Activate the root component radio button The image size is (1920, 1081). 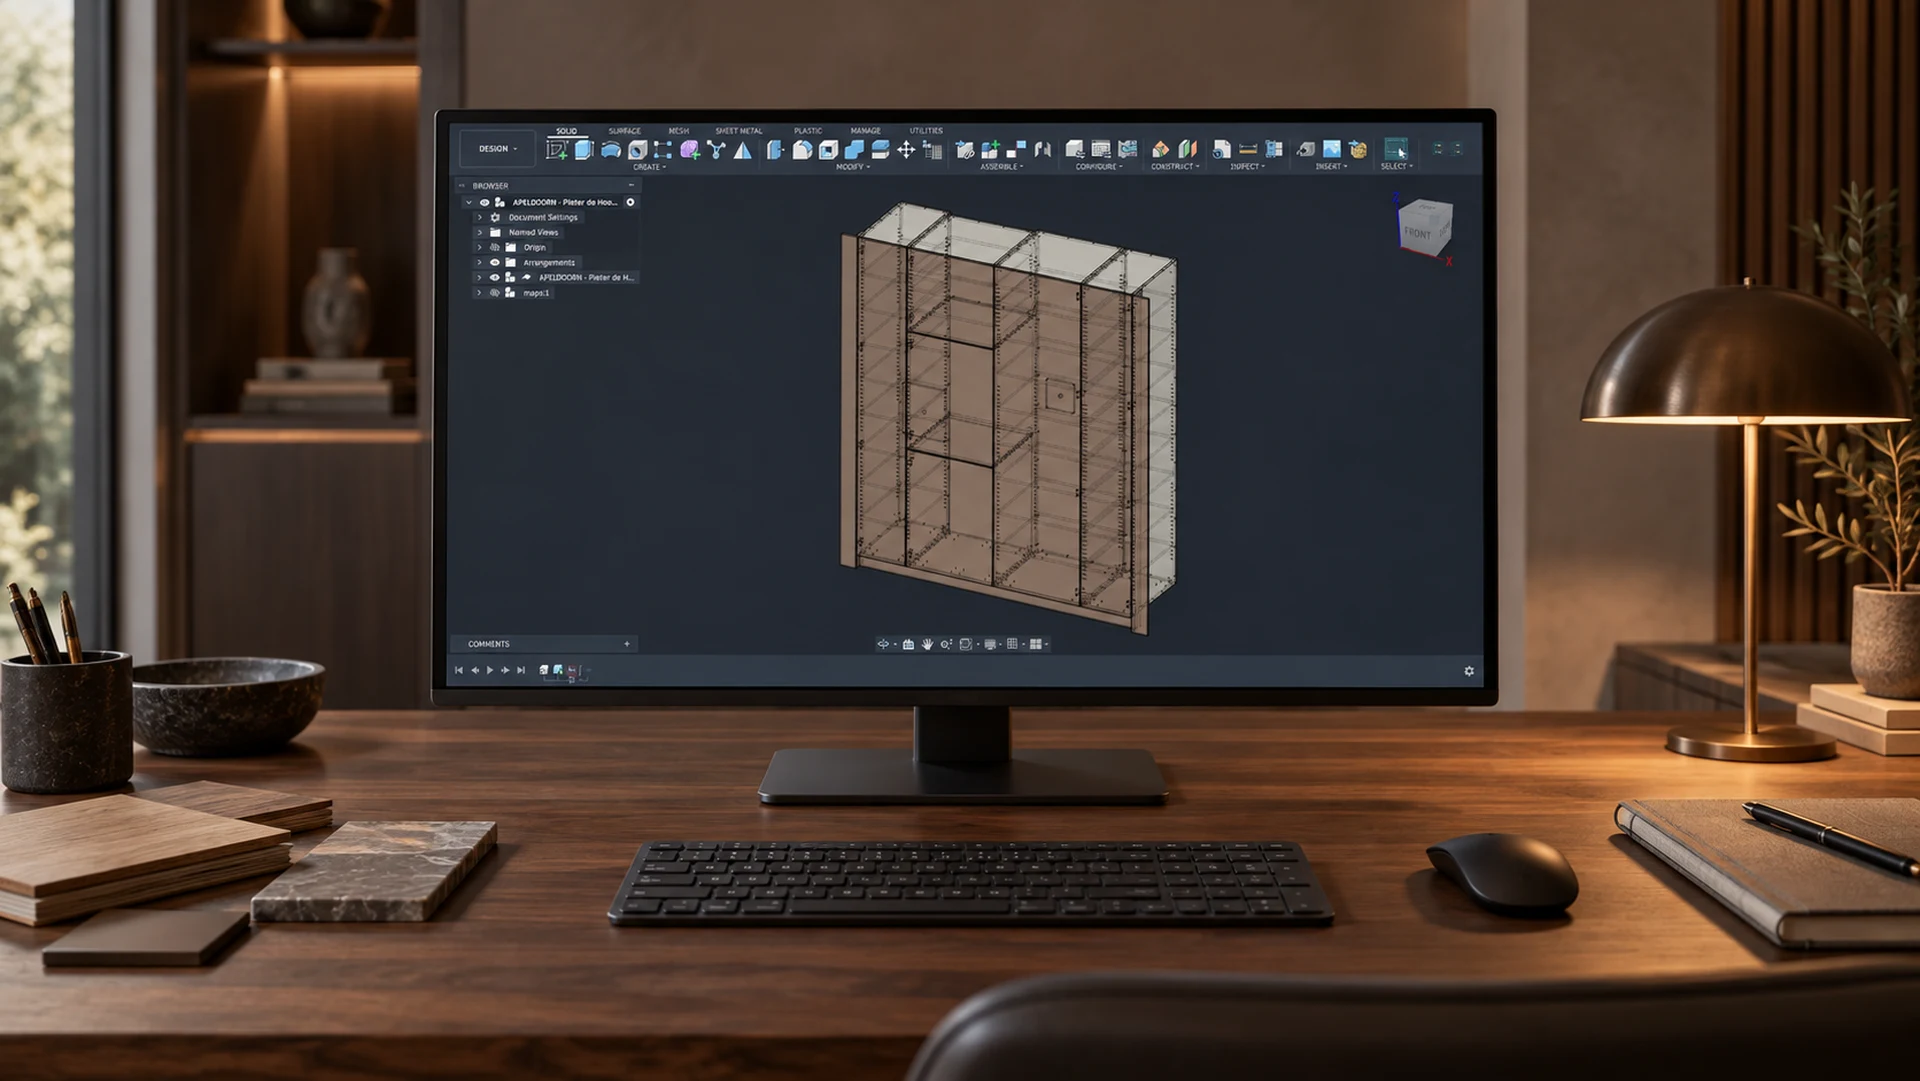[630, 202]
